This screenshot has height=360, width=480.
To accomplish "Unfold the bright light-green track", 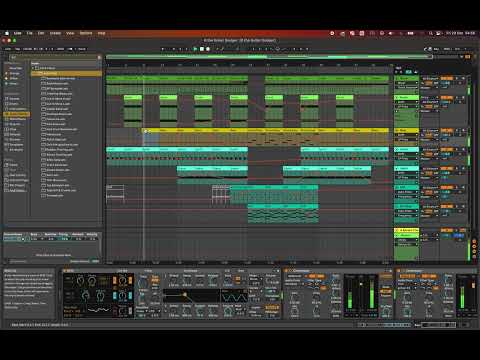I will point(397,98).
